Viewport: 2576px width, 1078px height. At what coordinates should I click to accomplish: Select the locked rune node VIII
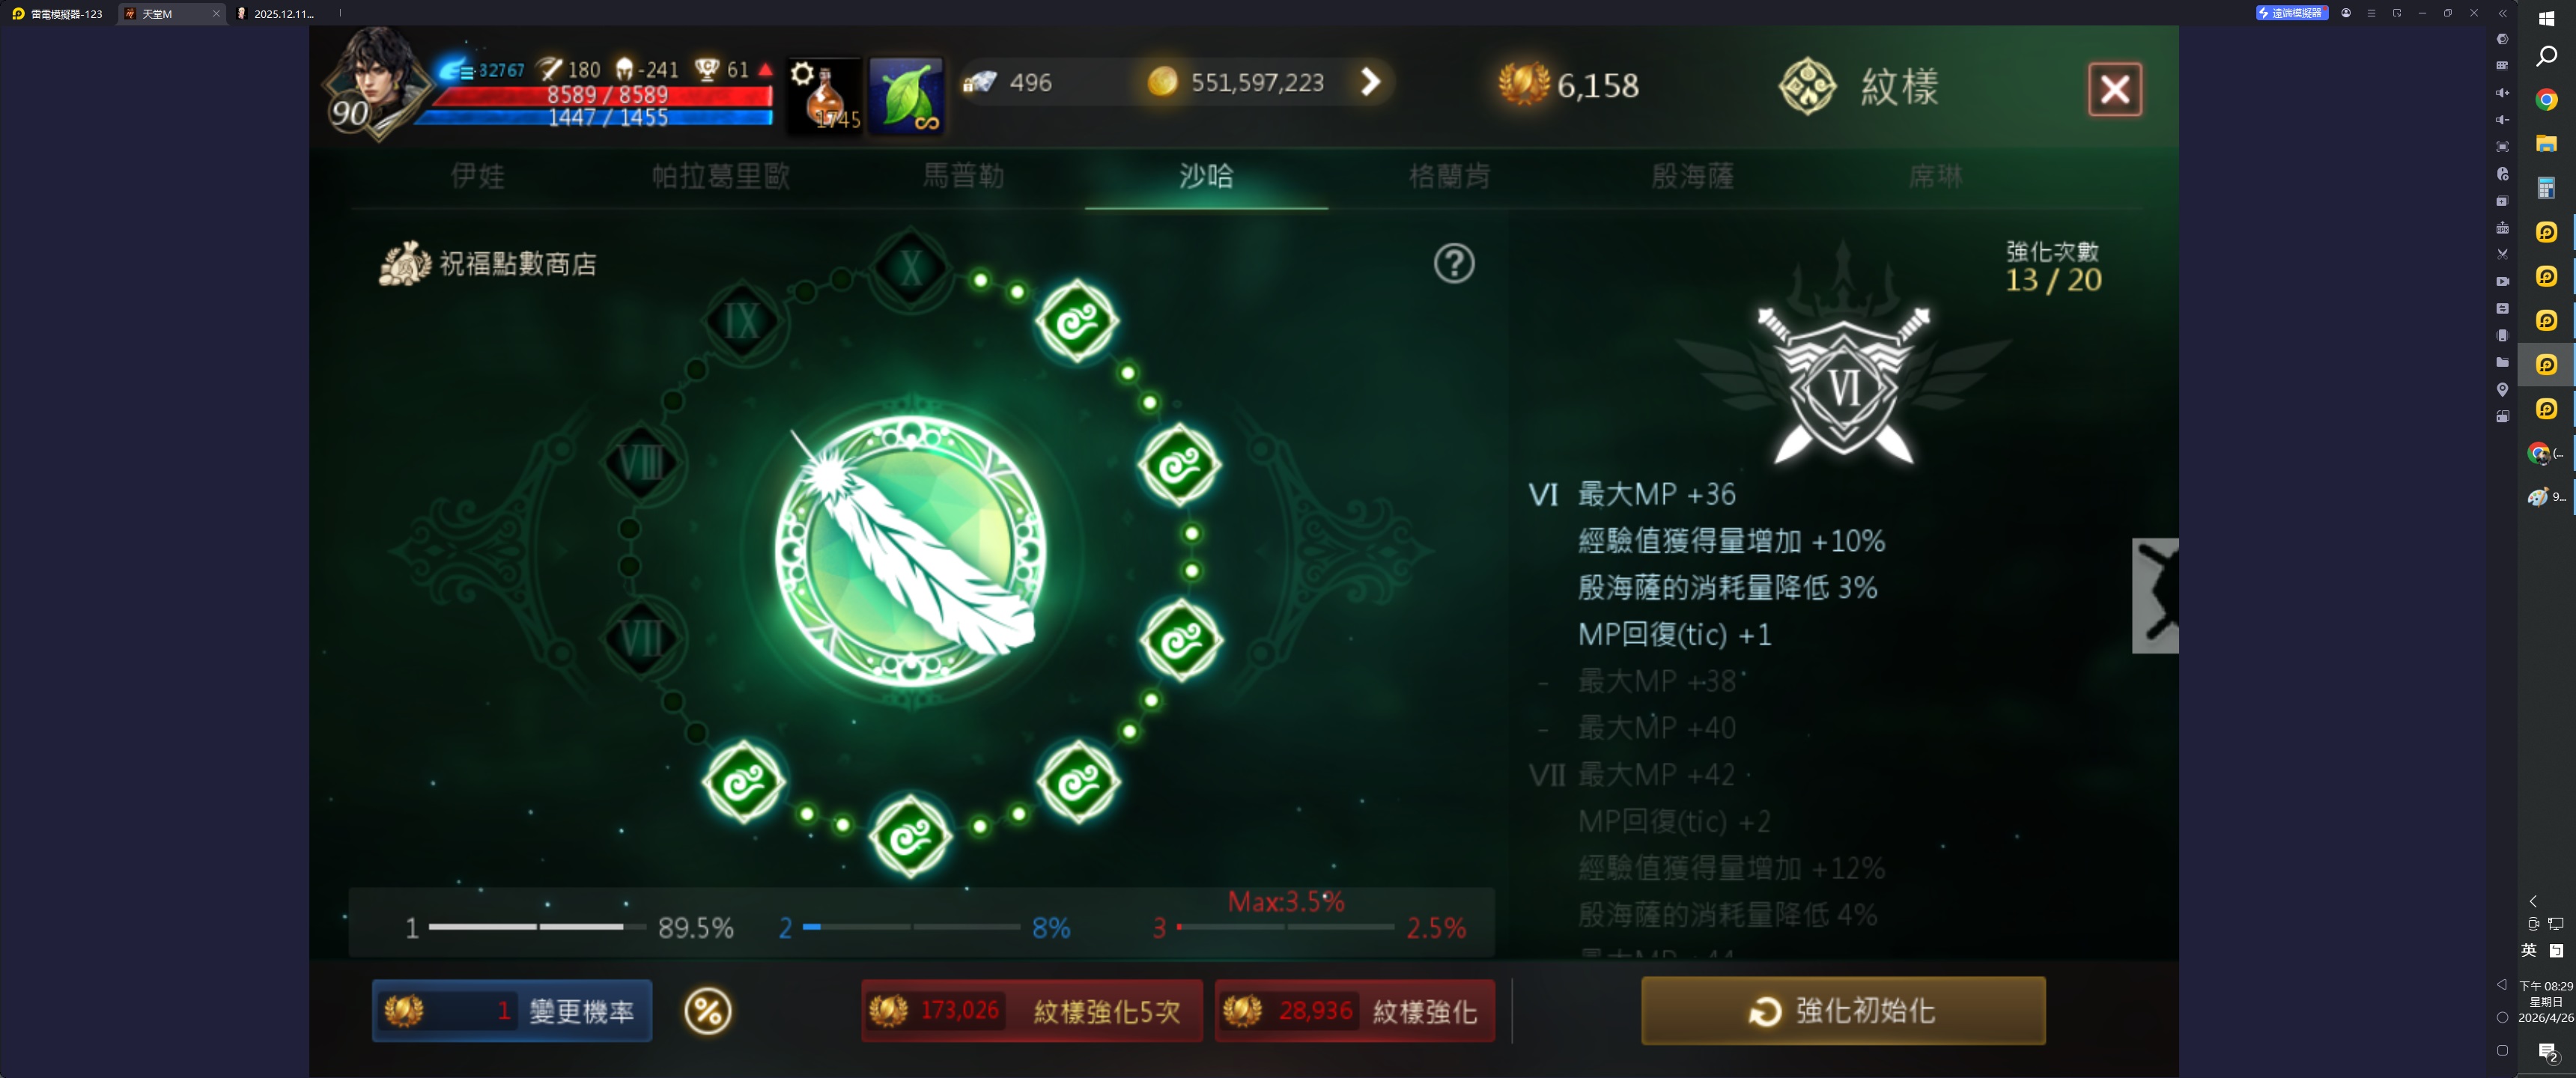click(x=641, y=463)
